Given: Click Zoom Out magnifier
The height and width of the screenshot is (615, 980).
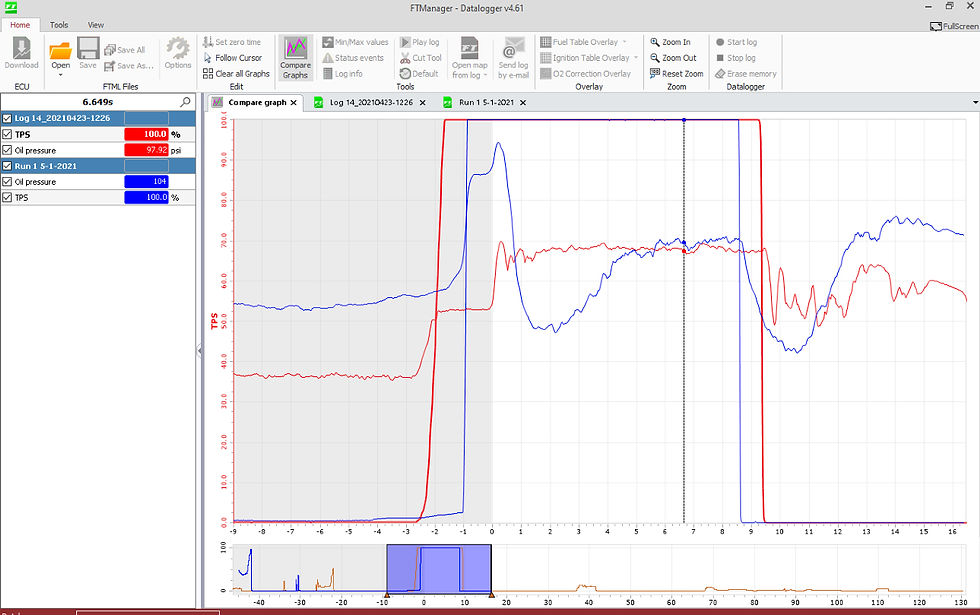Looking at the screenshot, I should click(673, 58).
